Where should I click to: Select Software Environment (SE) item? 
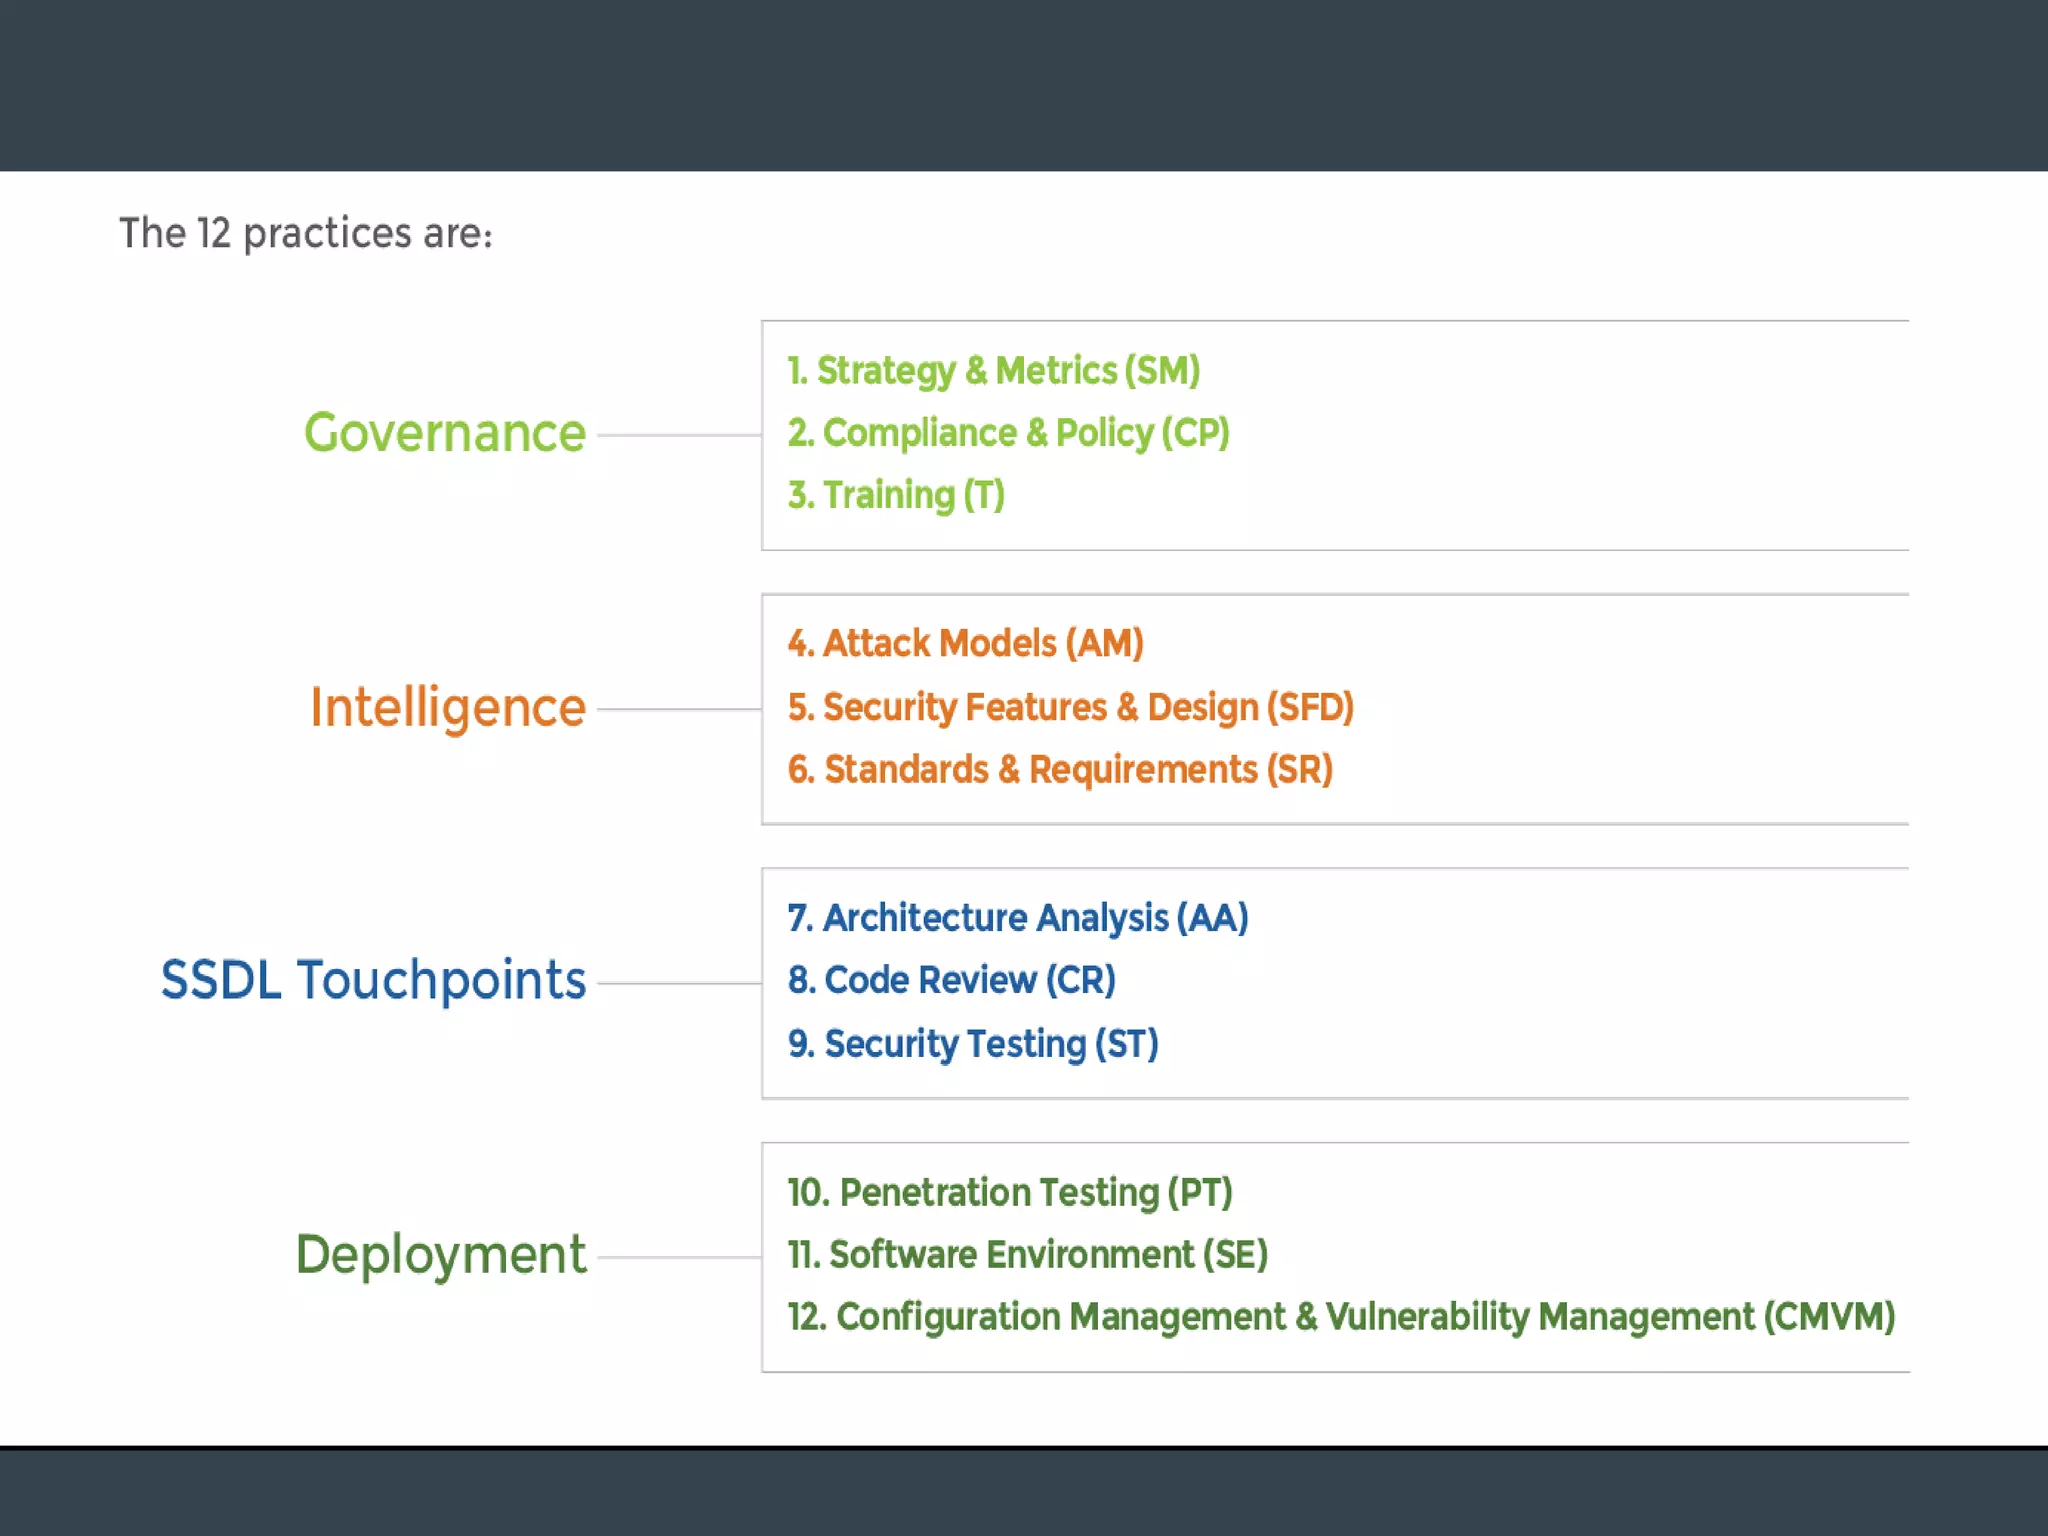1027,1255
